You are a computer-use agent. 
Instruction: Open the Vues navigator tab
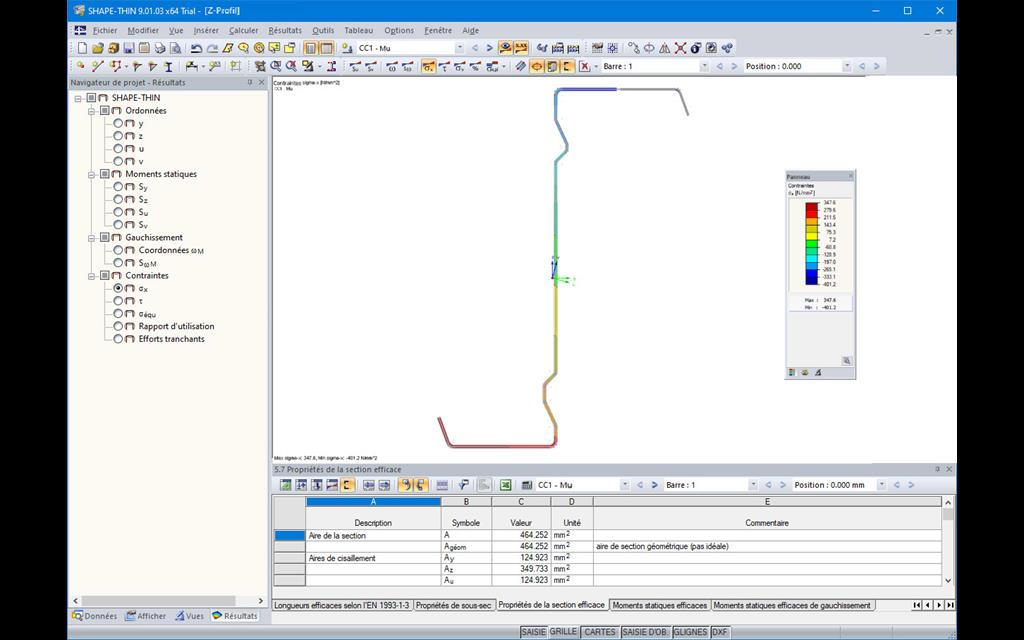(x=189, y=616)
